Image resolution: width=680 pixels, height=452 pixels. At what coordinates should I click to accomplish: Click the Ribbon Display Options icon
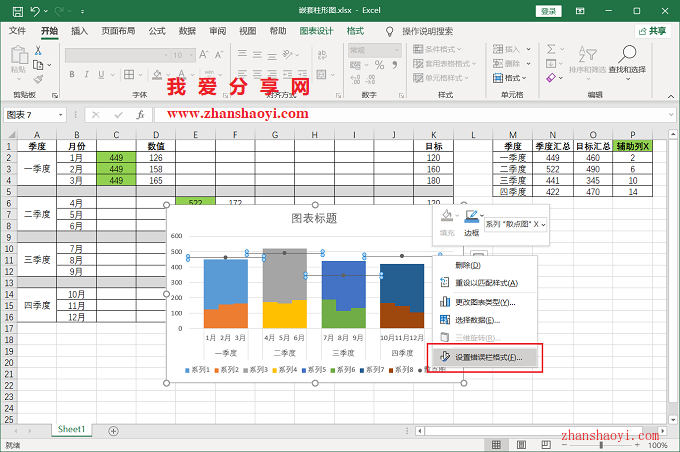point(580,11)
